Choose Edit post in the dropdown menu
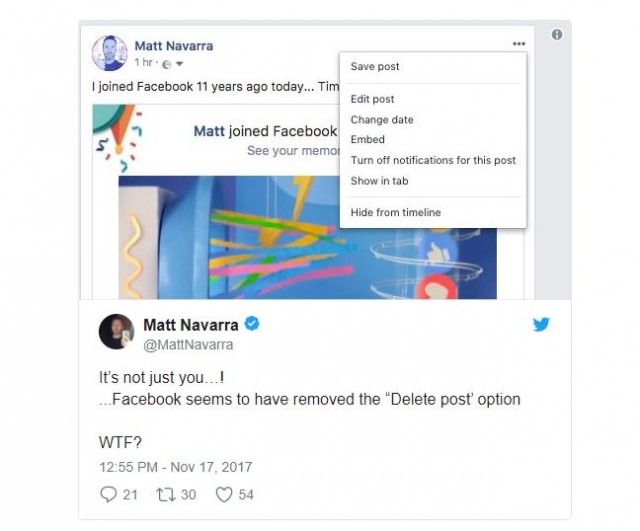Screen dimensions: 640x531 [x=372, y=99]
